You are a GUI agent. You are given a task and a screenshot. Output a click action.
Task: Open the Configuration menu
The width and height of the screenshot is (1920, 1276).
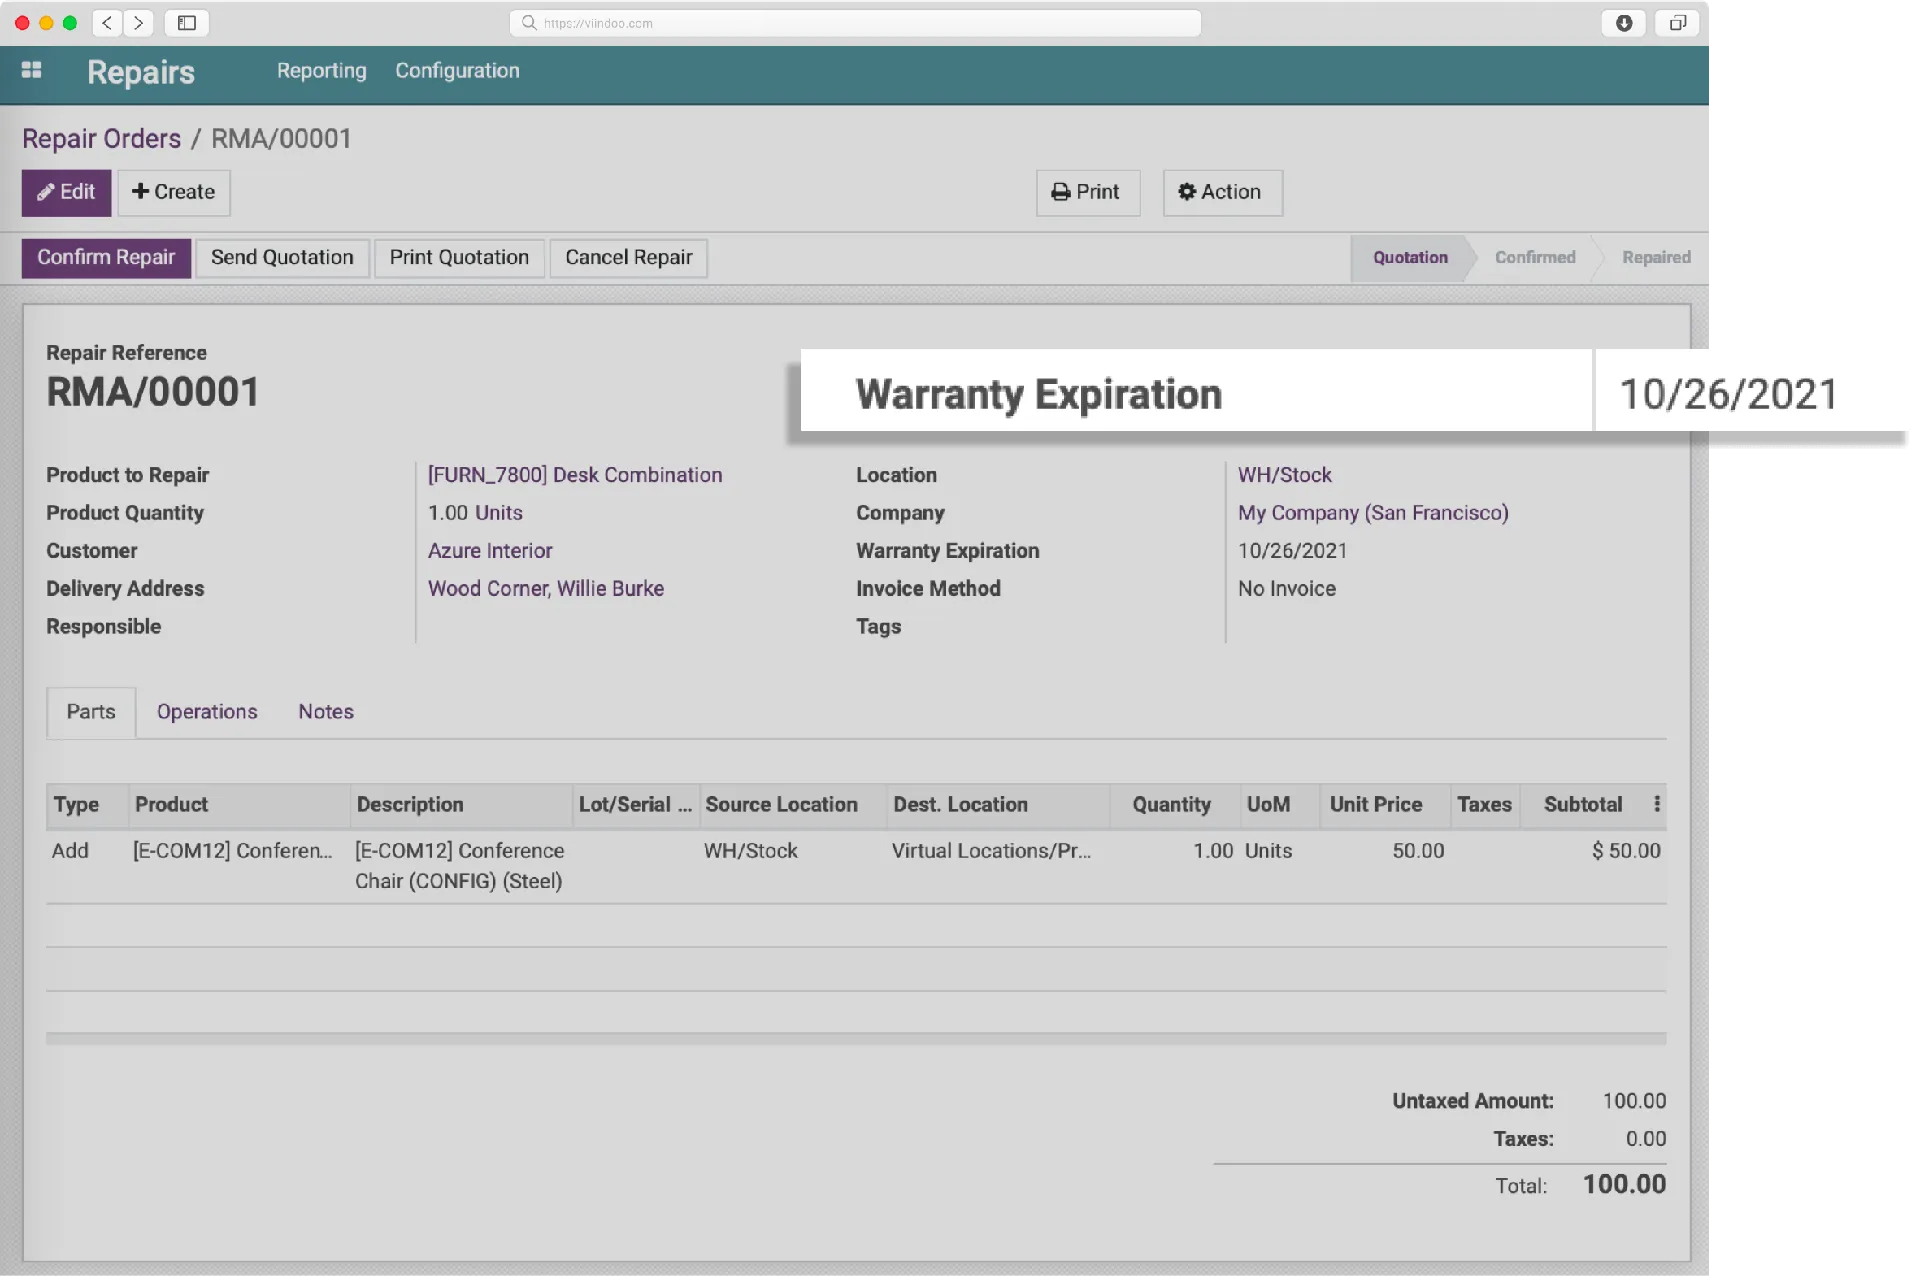click(457, 68)
